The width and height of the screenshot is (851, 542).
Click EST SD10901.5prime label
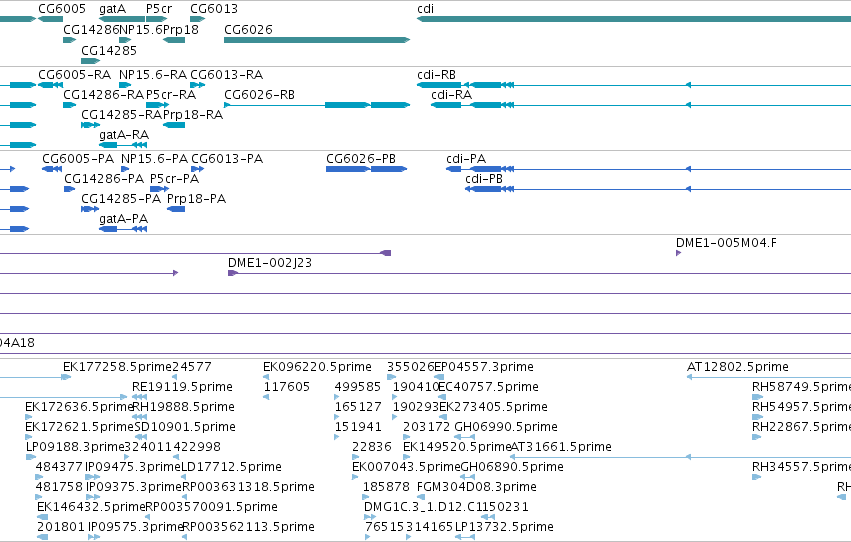click(x=185, y=427)
